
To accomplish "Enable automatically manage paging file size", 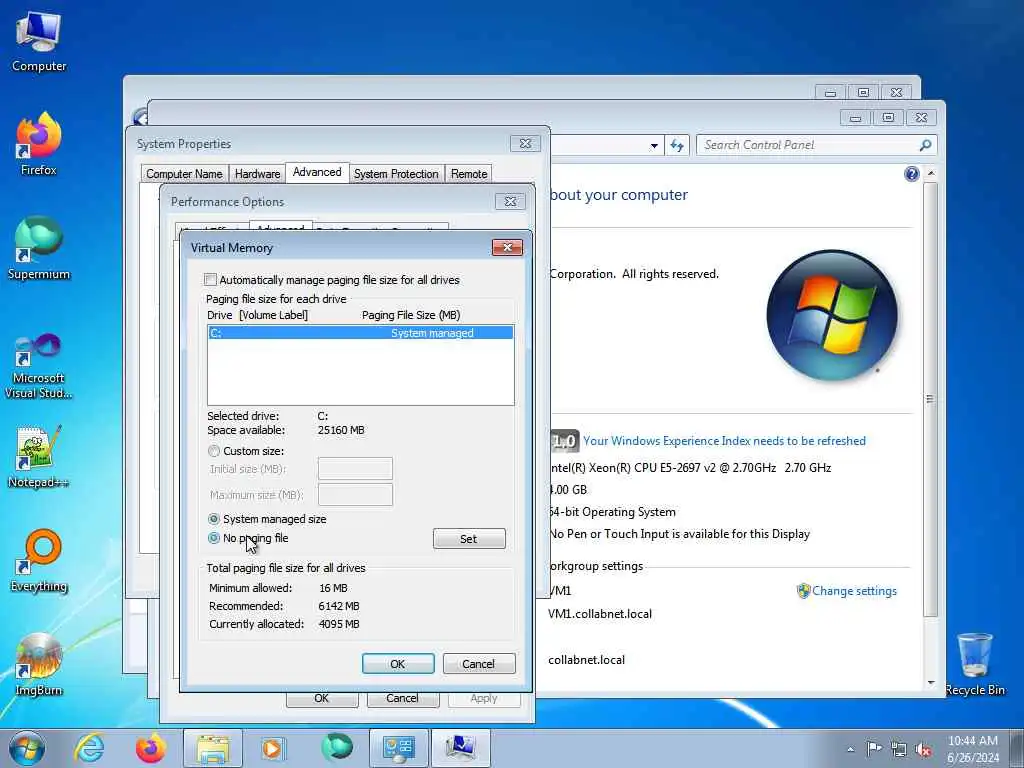I will click(x=210, y=280).
